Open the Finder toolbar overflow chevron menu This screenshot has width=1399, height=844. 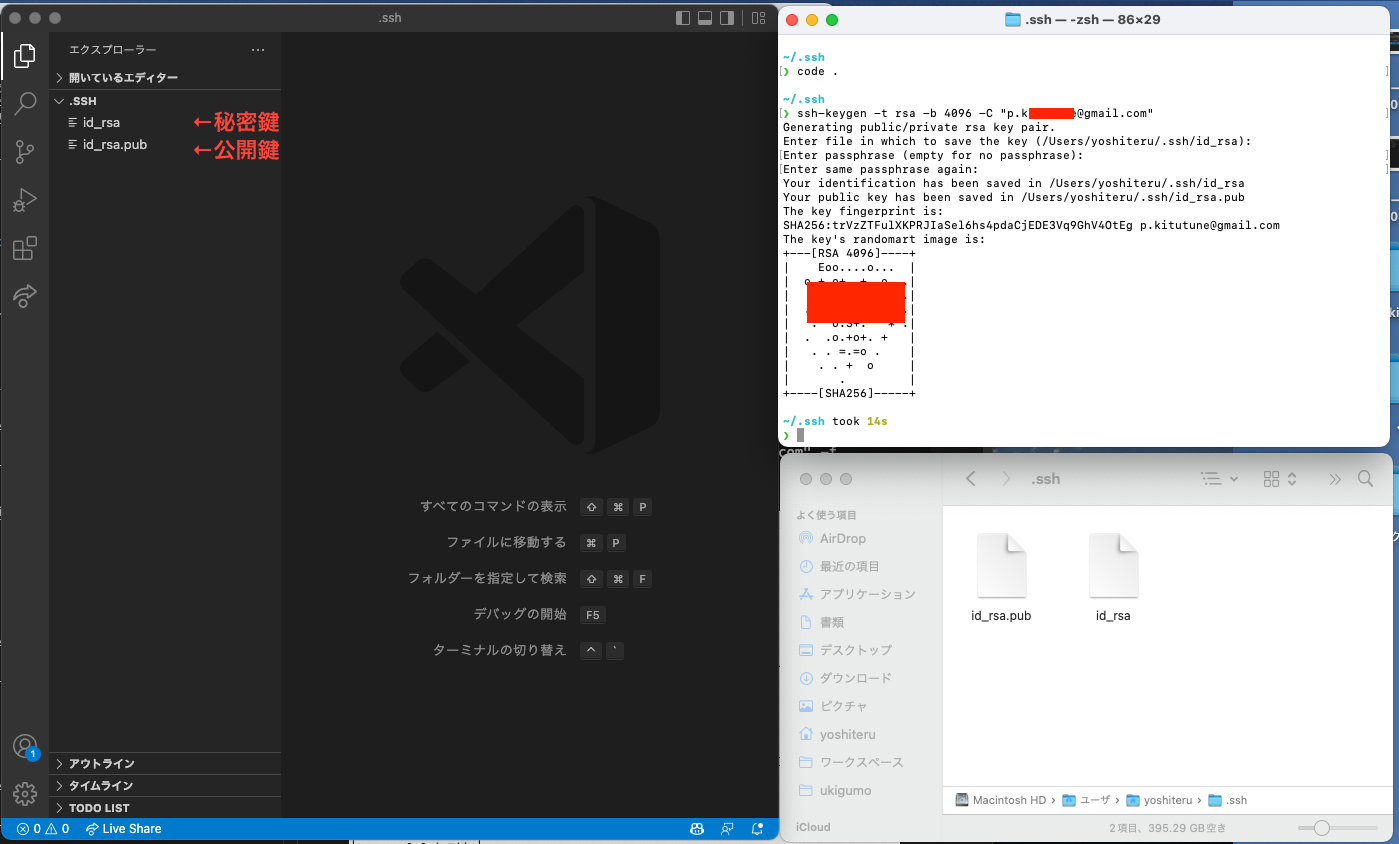[1334, 479]
